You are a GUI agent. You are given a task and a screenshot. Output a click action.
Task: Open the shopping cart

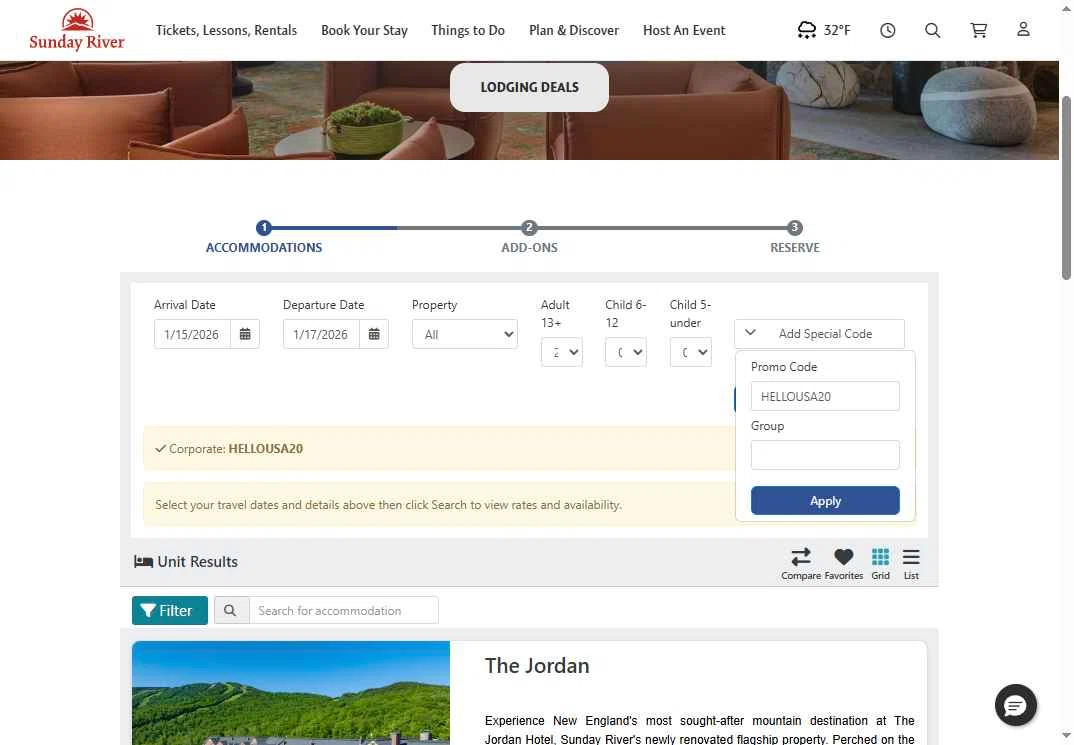click(979, 30)
